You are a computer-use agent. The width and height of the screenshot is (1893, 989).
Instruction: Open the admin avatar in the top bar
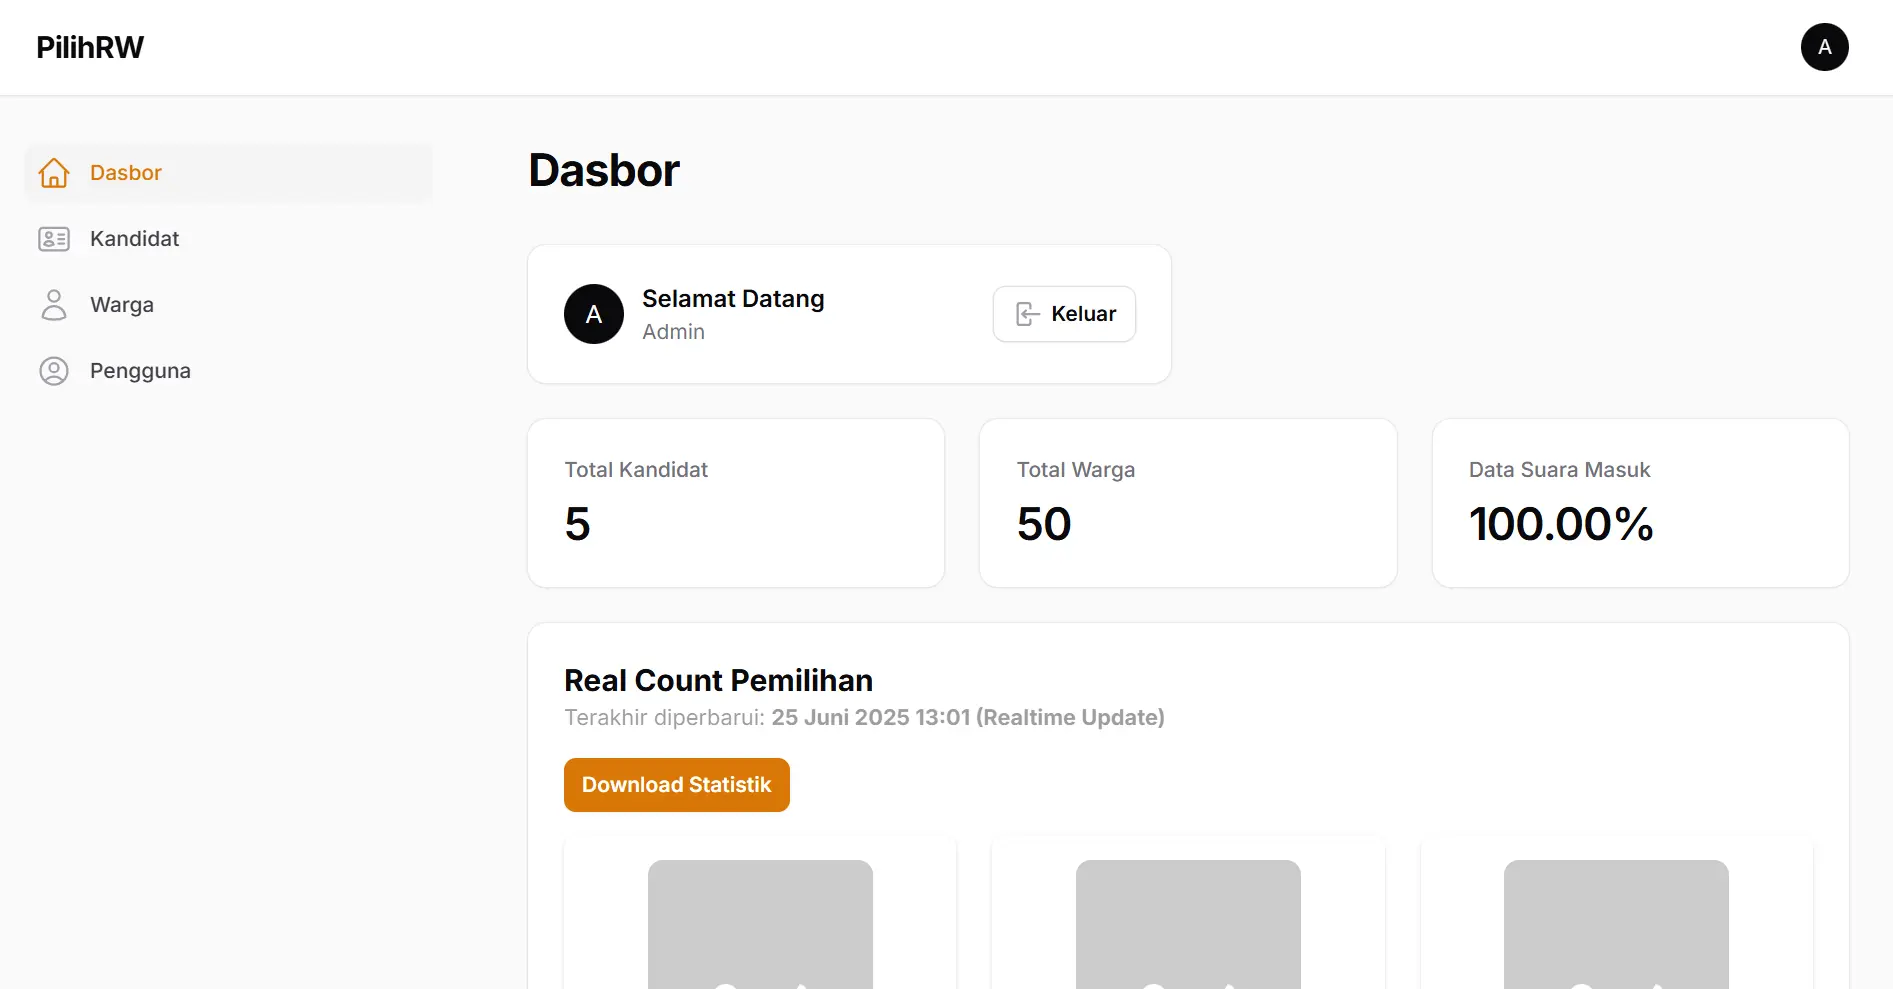[1824, 46]
